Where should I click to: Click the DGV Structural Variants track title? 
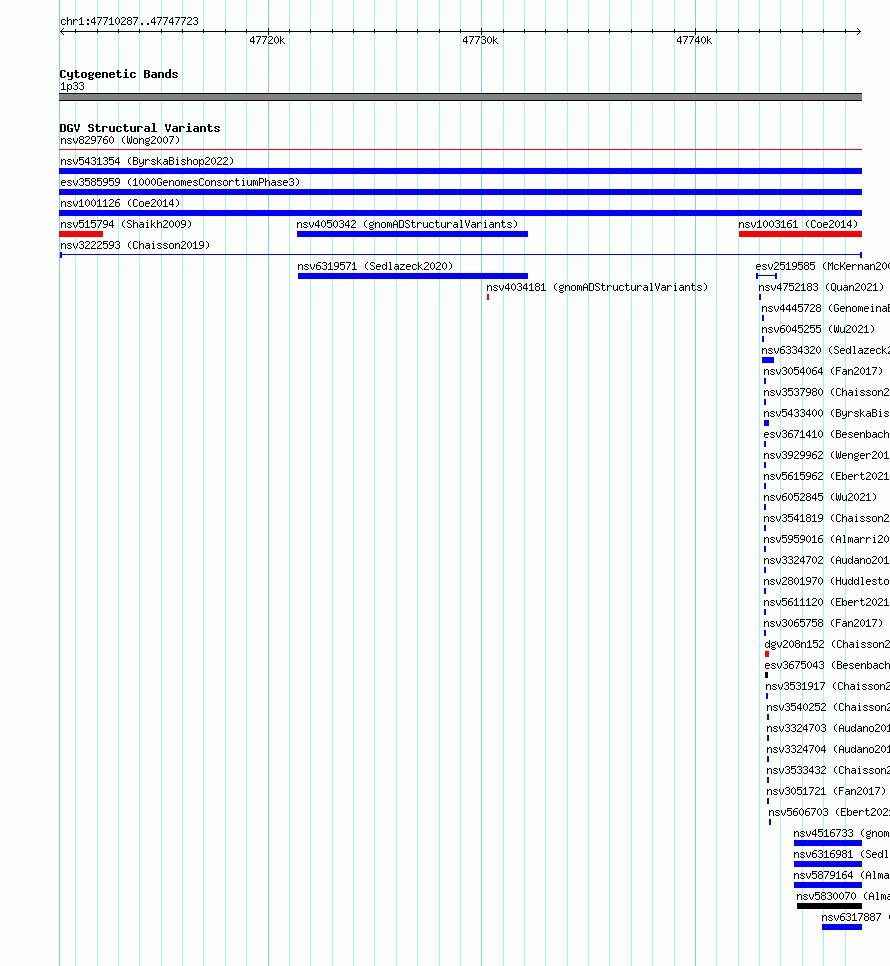[x=140, y=128]
